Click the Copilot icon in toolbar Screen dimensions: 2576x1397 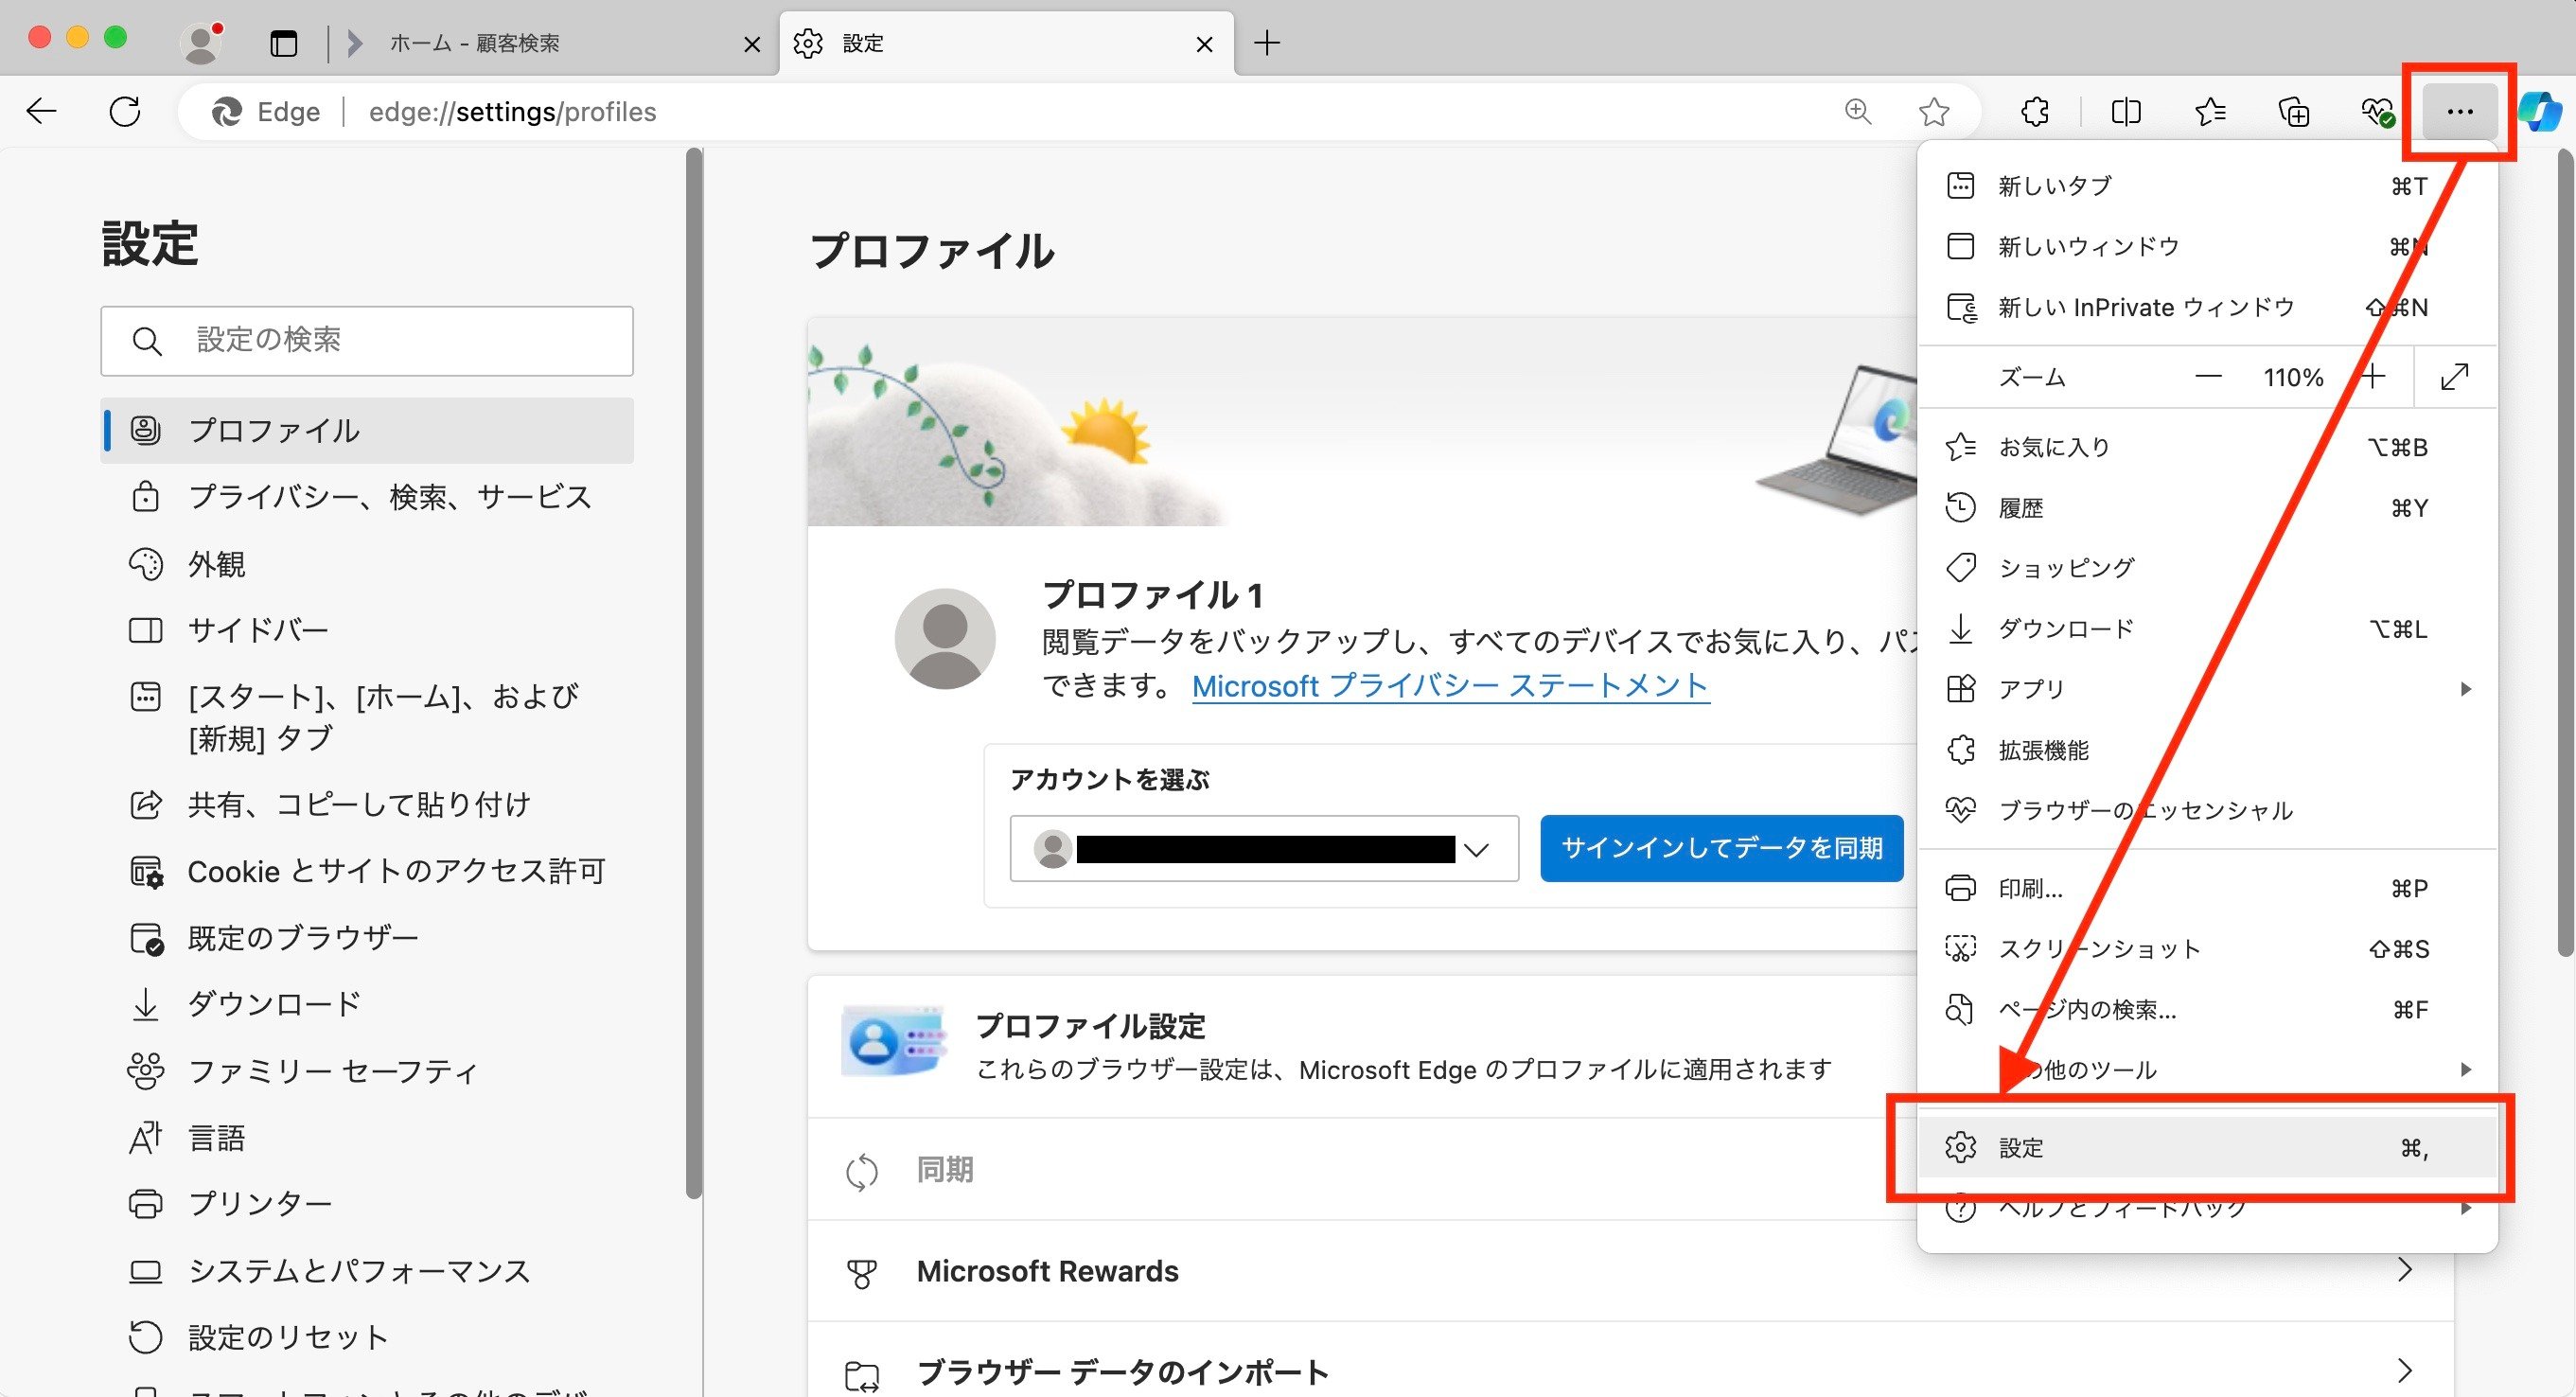click(2541, 111)
